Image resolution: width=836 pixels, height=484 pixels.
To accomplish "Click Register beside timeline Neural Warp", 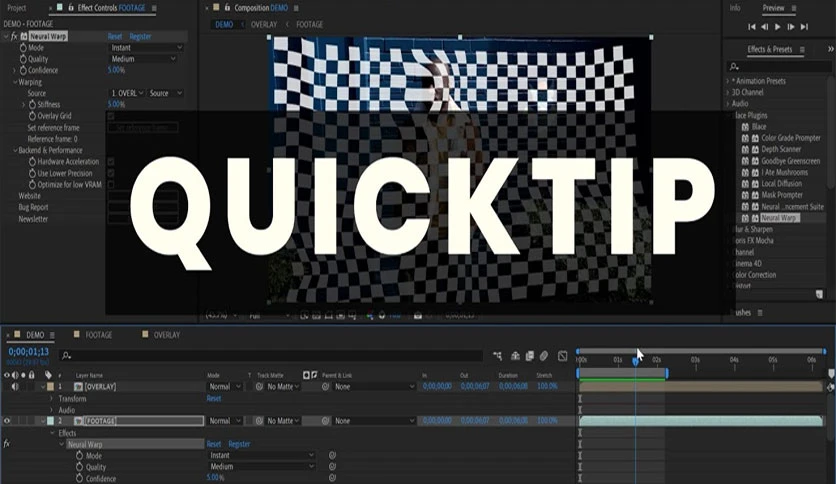I will coord(239,444).
